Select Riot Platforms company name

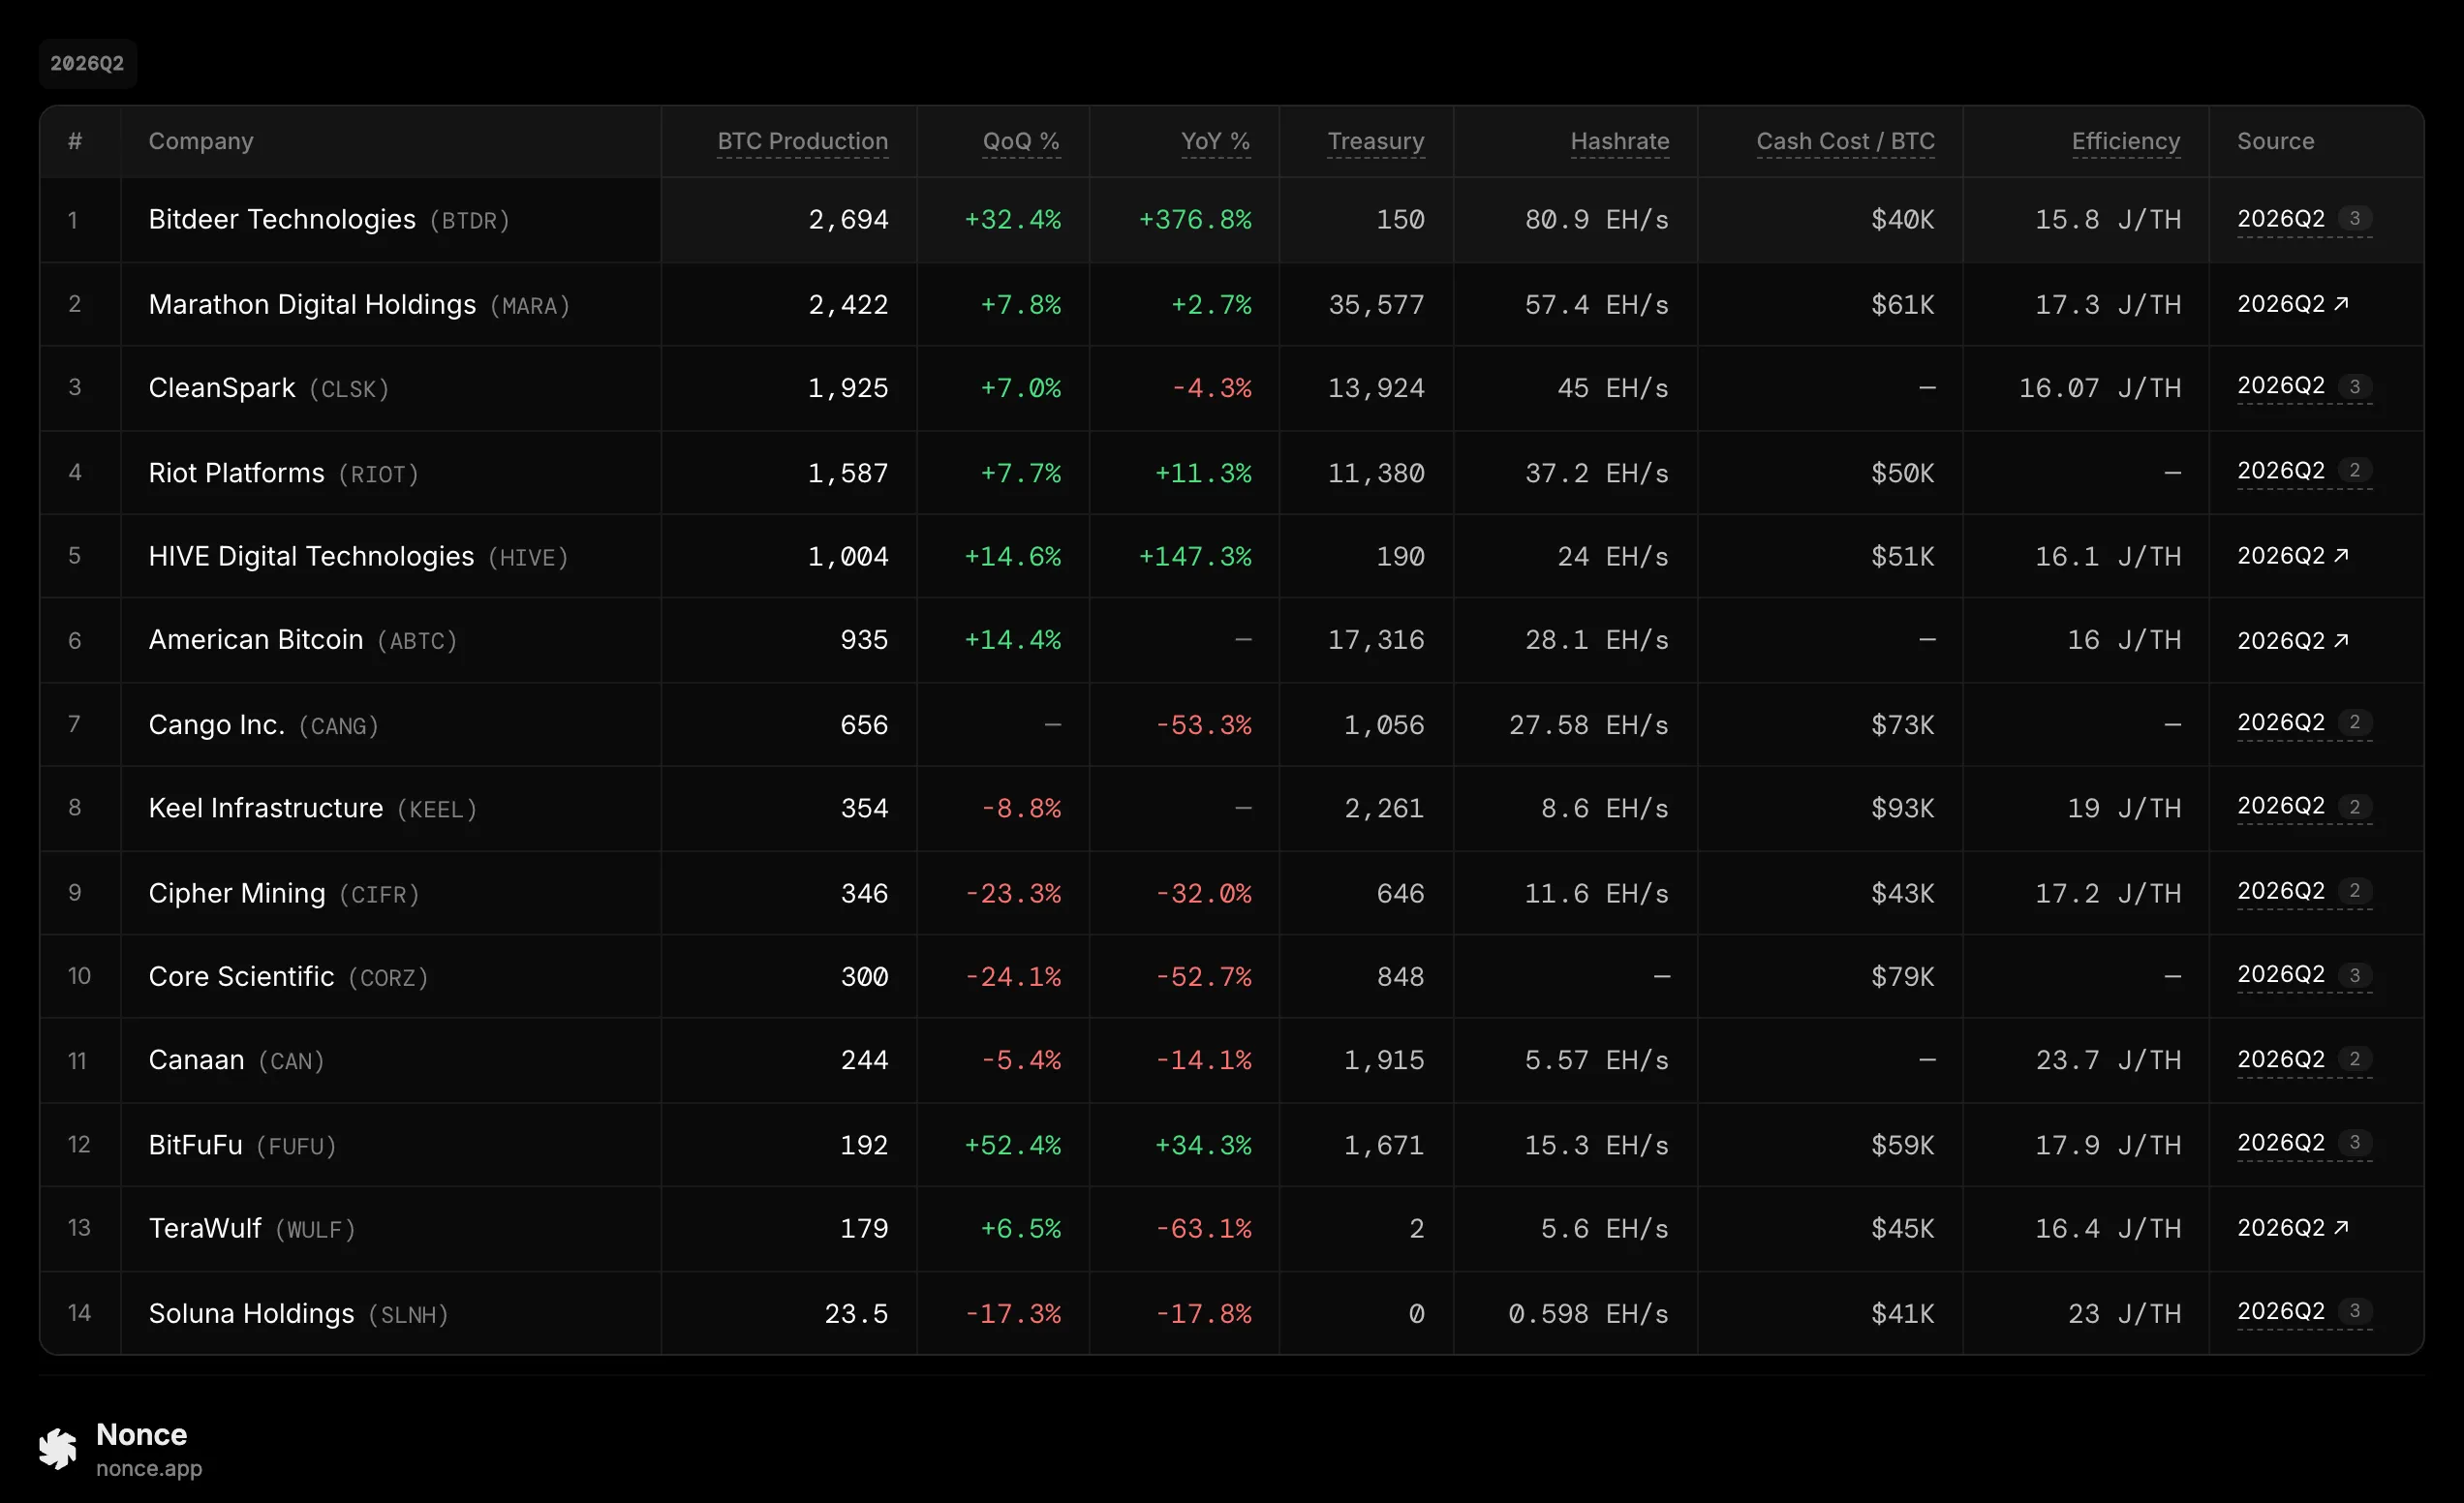click(x=236, y=472)
